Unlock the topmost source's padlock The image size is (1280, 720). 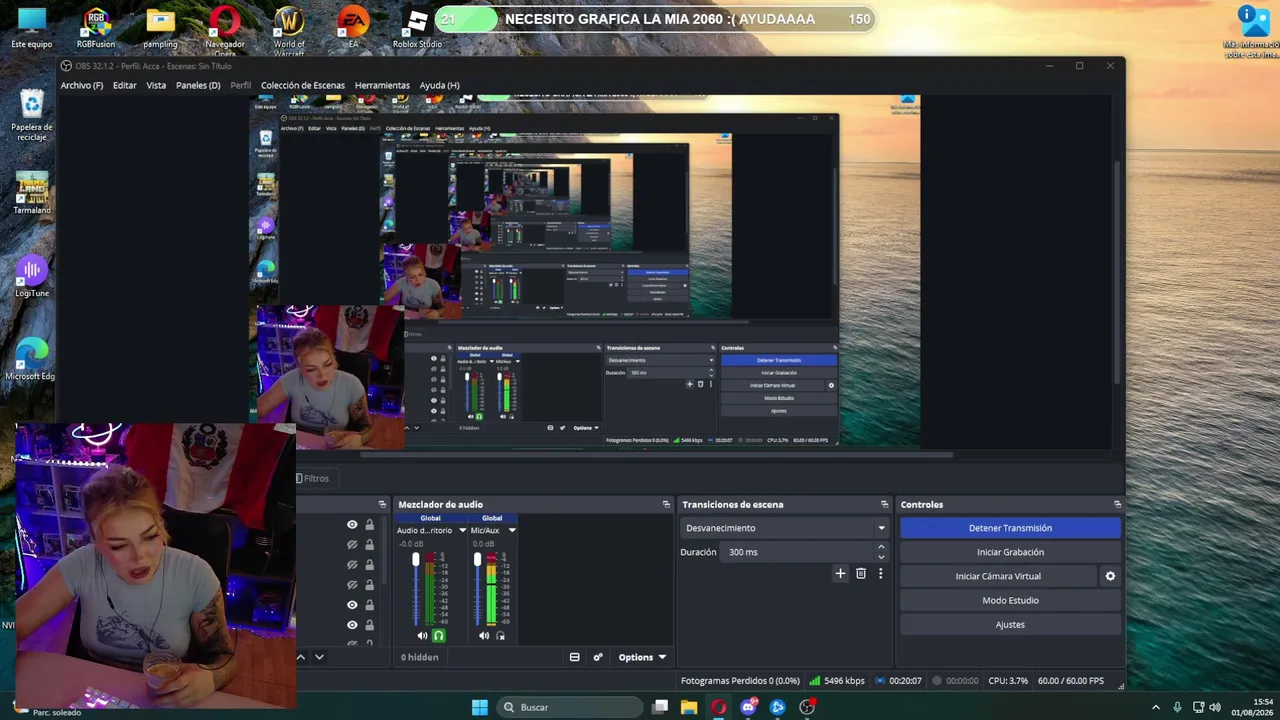click(x=369, y=524)
